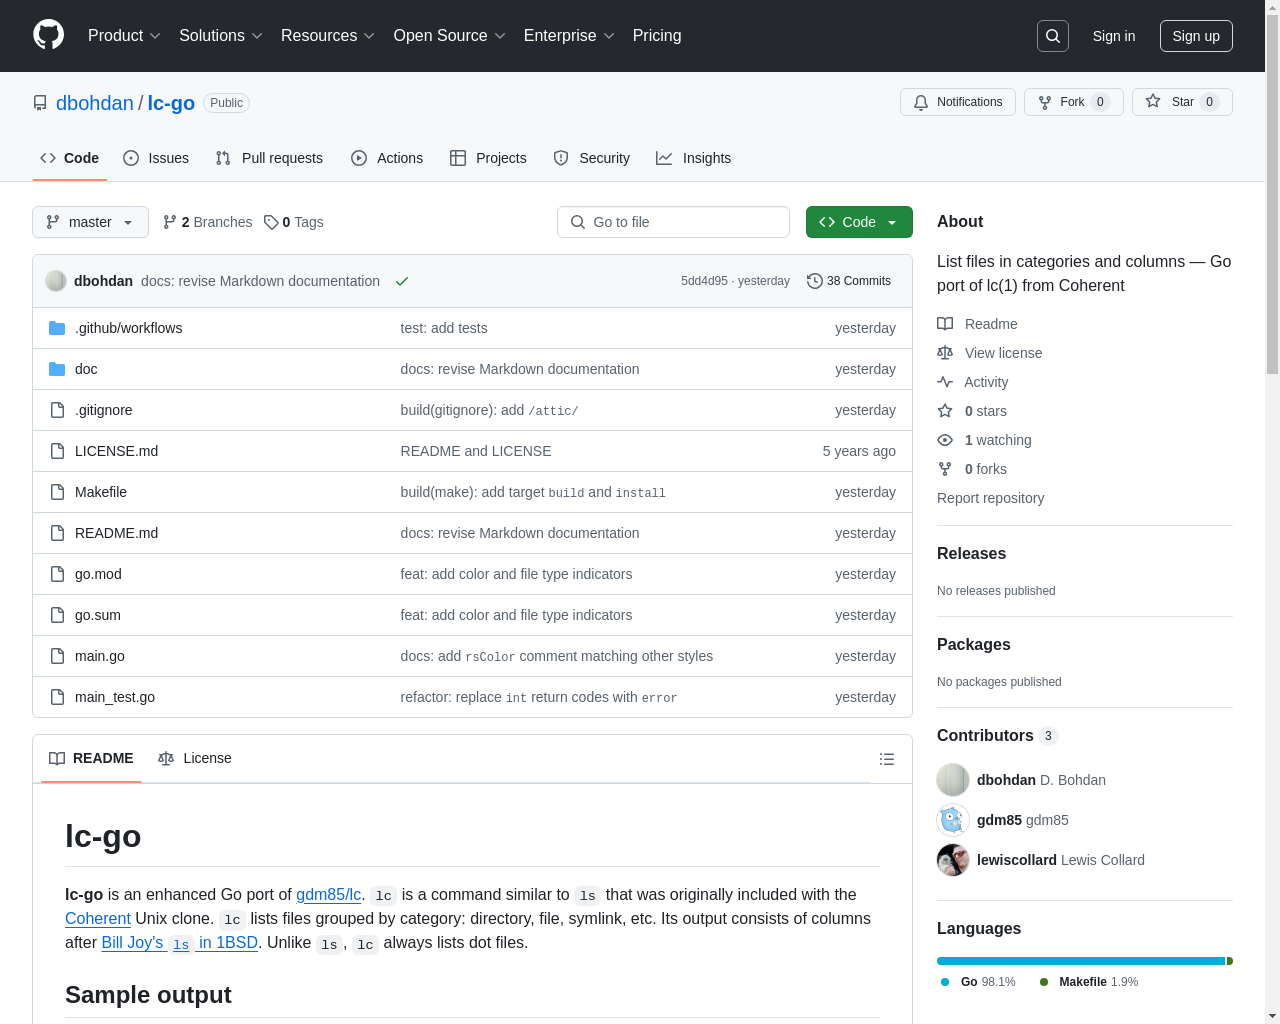Open the Actions tab

387,158
